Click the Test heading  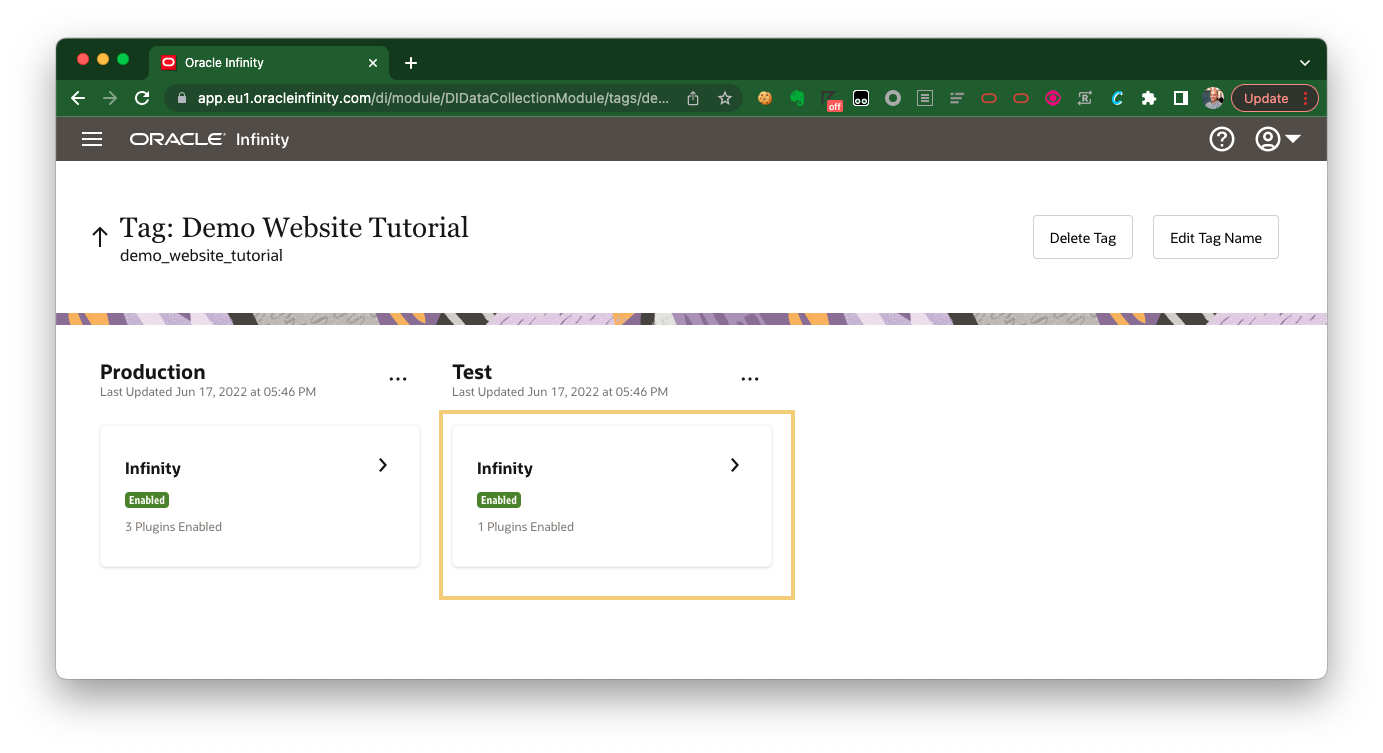coord(472,372)
